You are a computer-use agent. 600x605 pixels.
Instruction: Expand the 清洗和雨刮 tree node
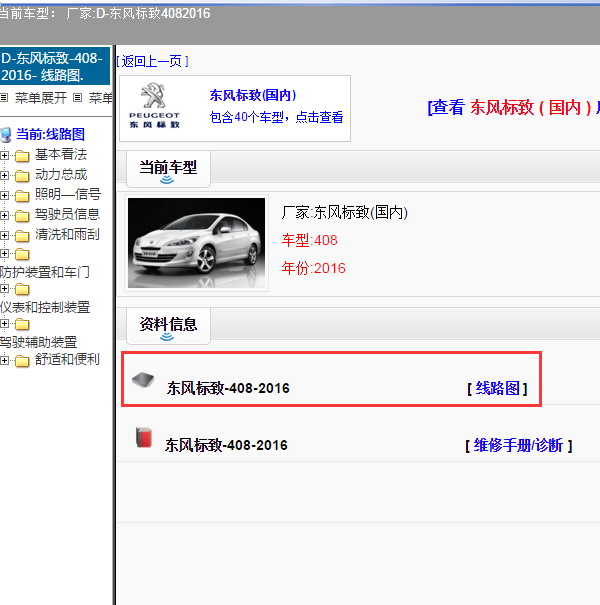[x=4, y=235]
